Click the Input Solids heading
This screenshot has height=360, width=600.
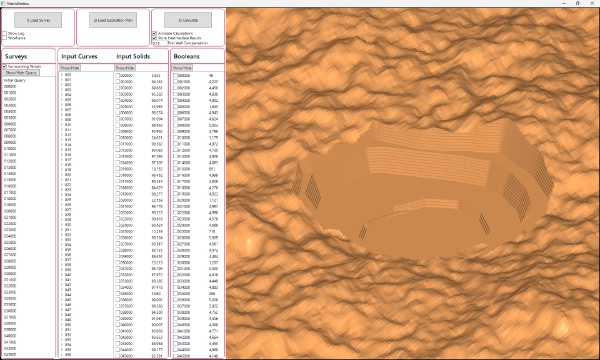(133, 56)
